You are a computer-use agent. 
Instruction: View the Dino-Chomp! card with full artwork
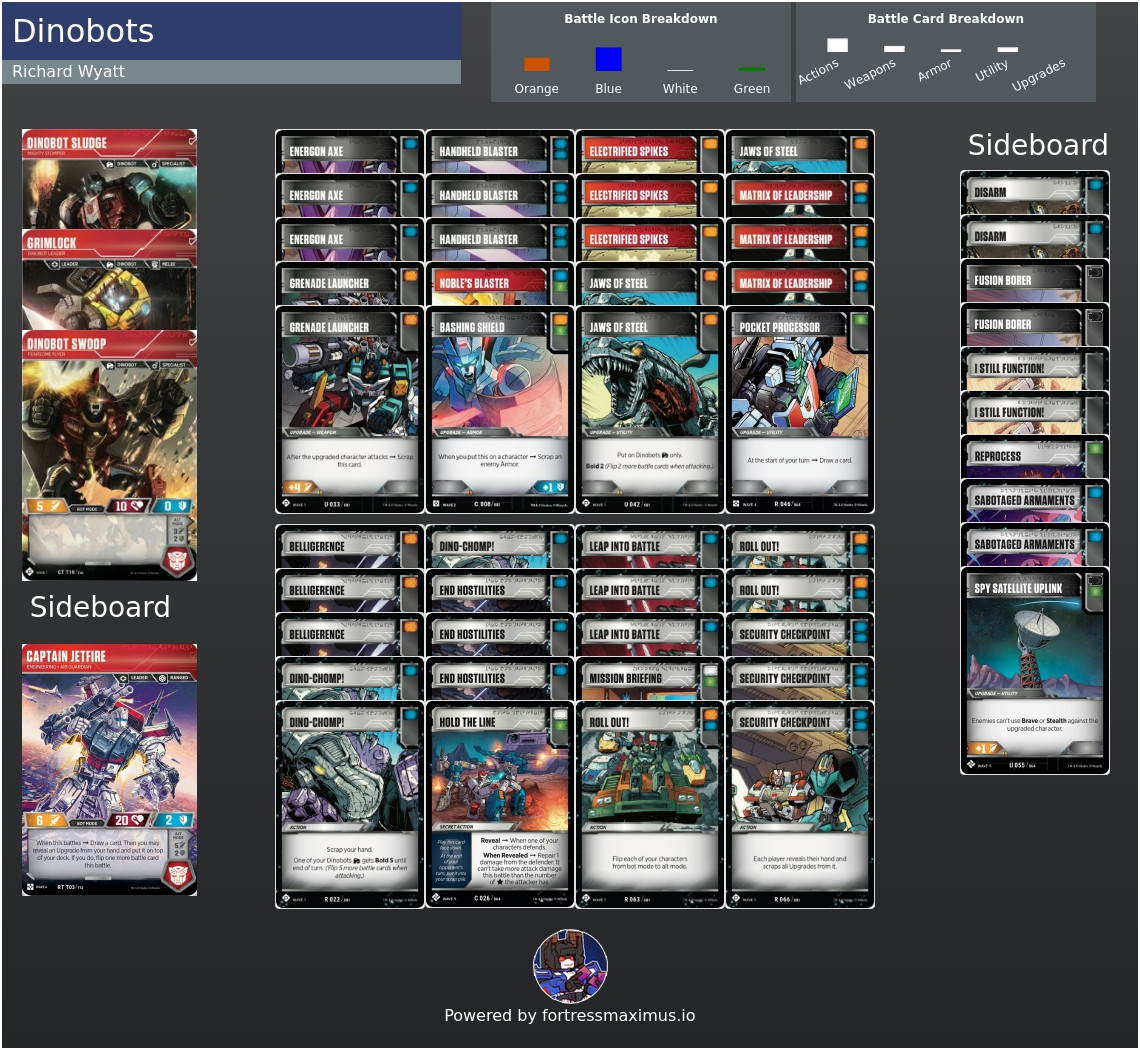[x=350, y=804]
